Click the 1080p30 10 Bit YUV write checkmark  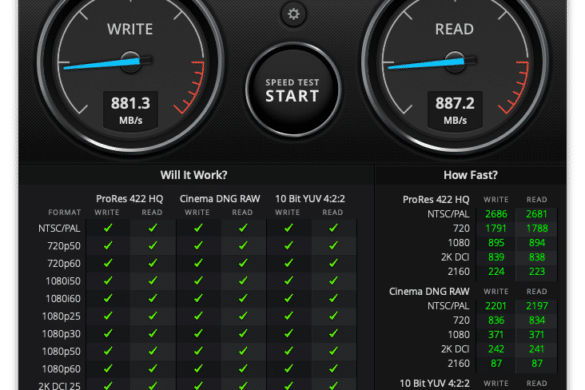(289, 333)
